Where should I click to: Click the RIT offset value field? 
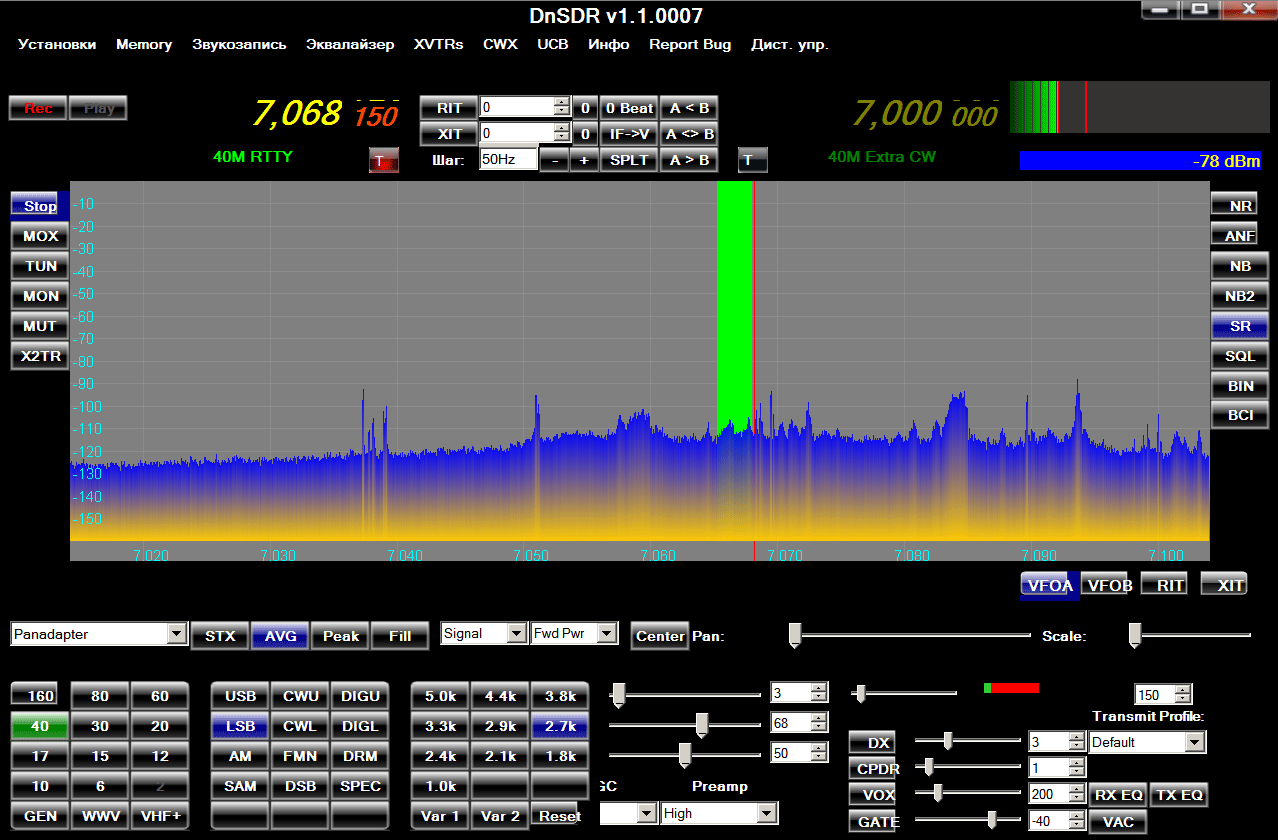pyautogui.click(x=516, y=108)
